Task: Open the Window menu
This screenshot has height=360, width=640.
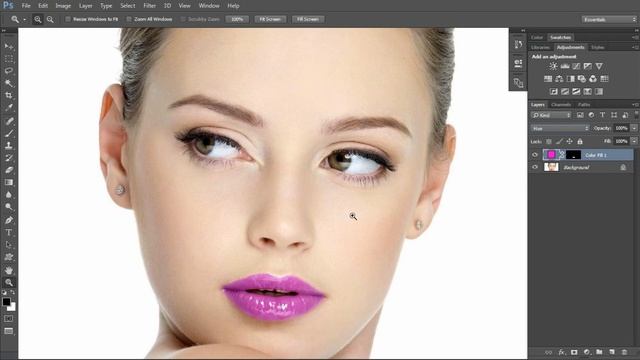Action: point(209,6)
